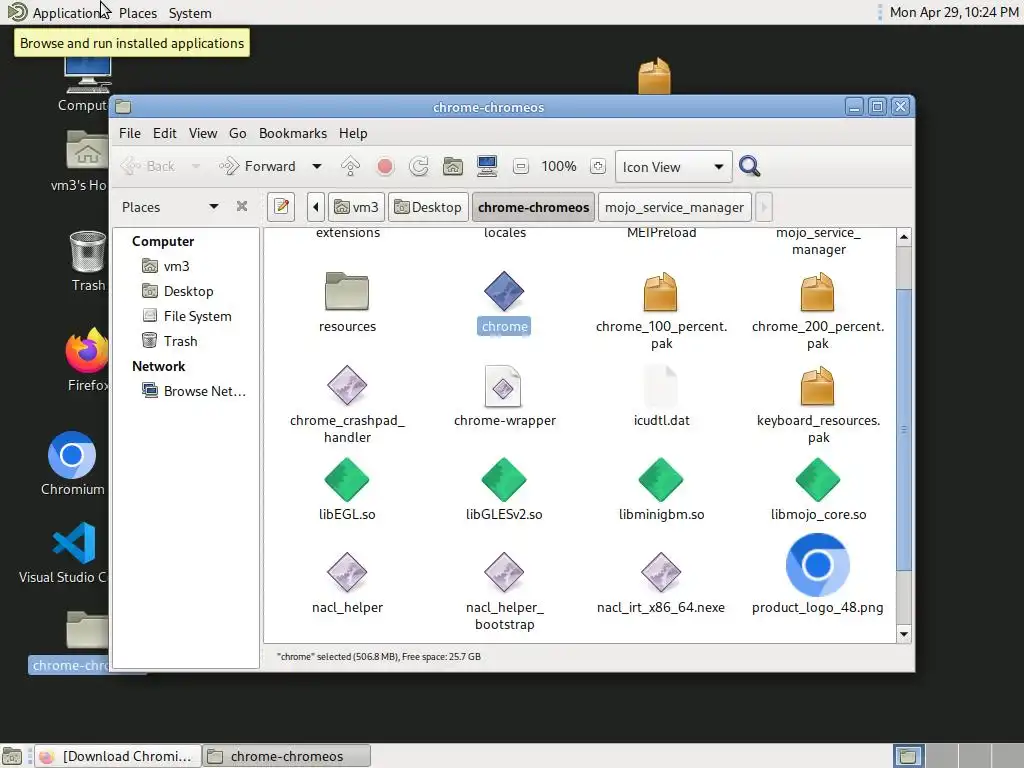Toggle text-based location bar pencil button

coord(281,207)
